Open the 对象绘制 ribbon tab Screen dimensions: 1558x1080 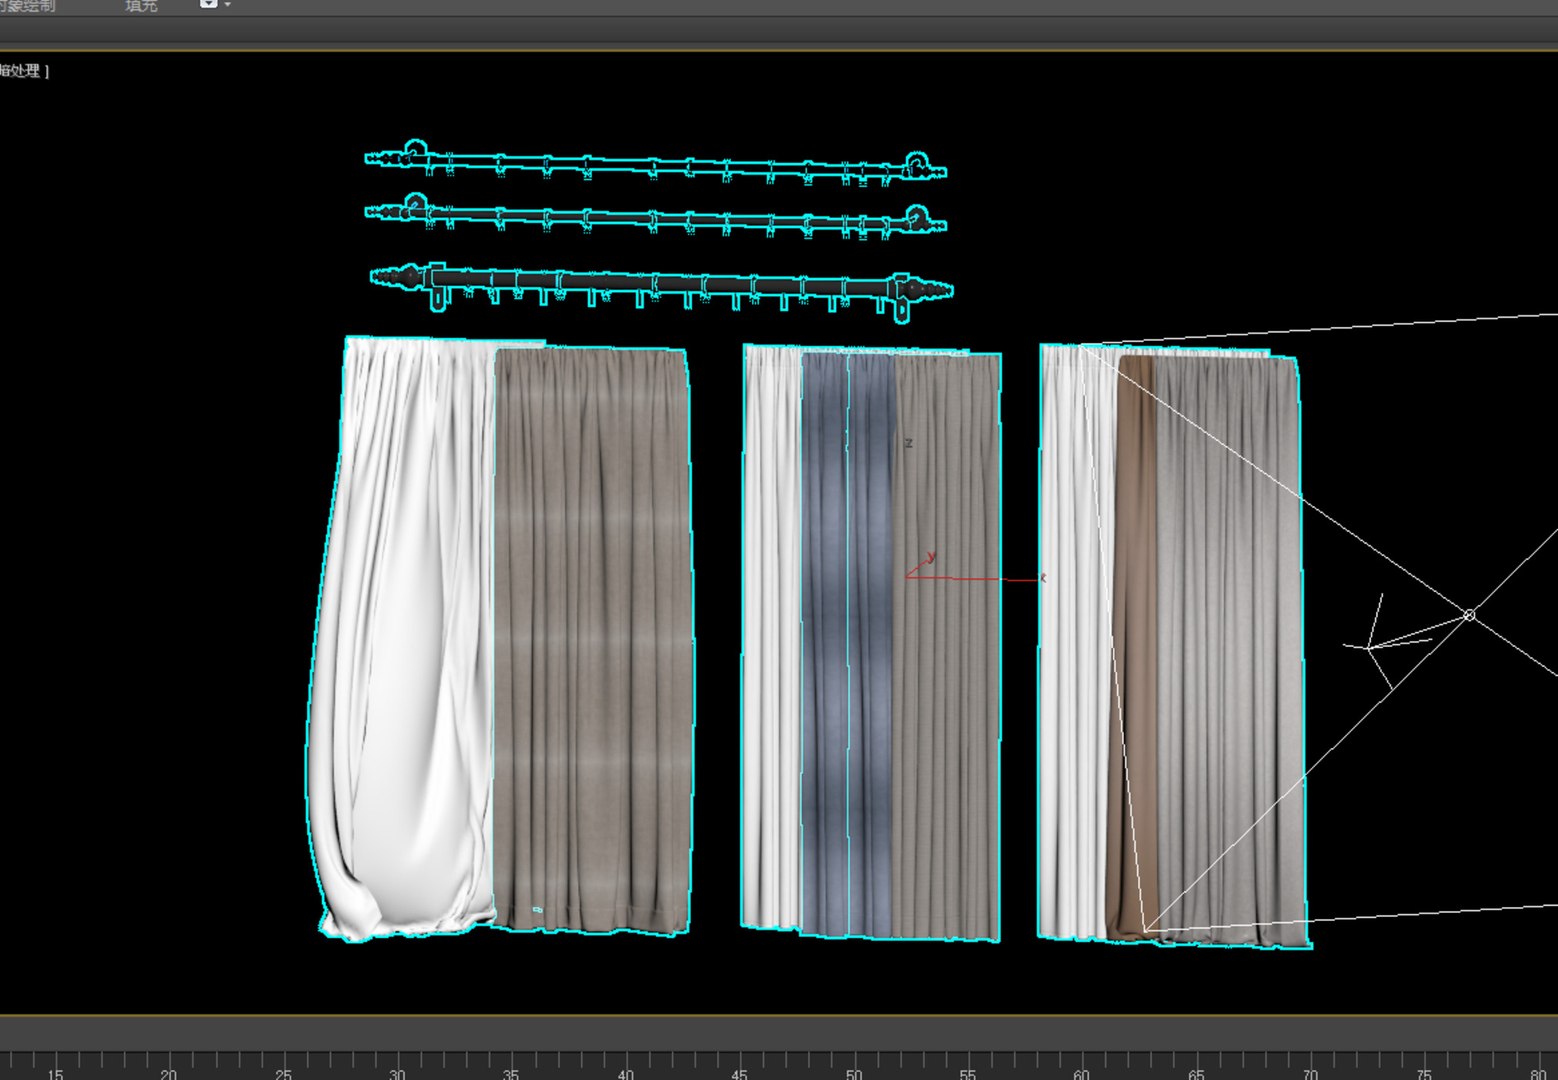tap(27, 6)
